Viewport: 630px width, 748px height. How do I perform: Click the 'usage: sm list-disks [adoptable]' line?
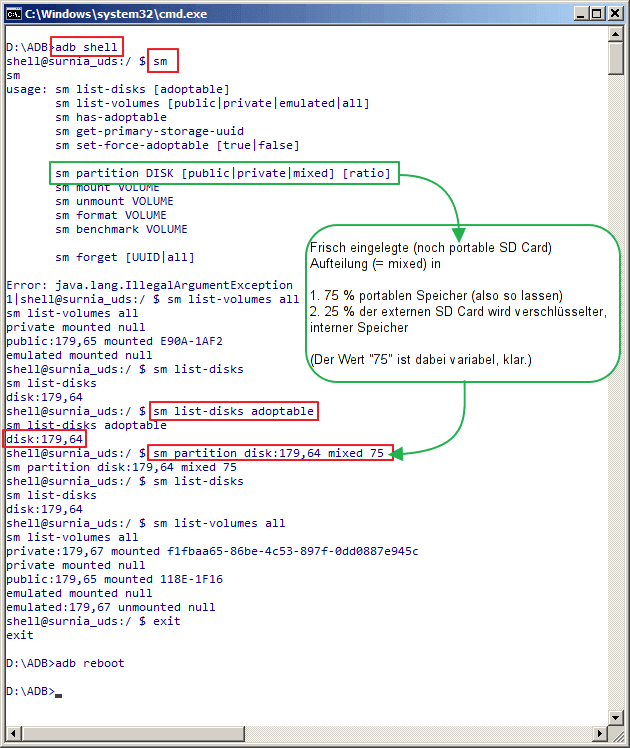[x=118, y=89]
